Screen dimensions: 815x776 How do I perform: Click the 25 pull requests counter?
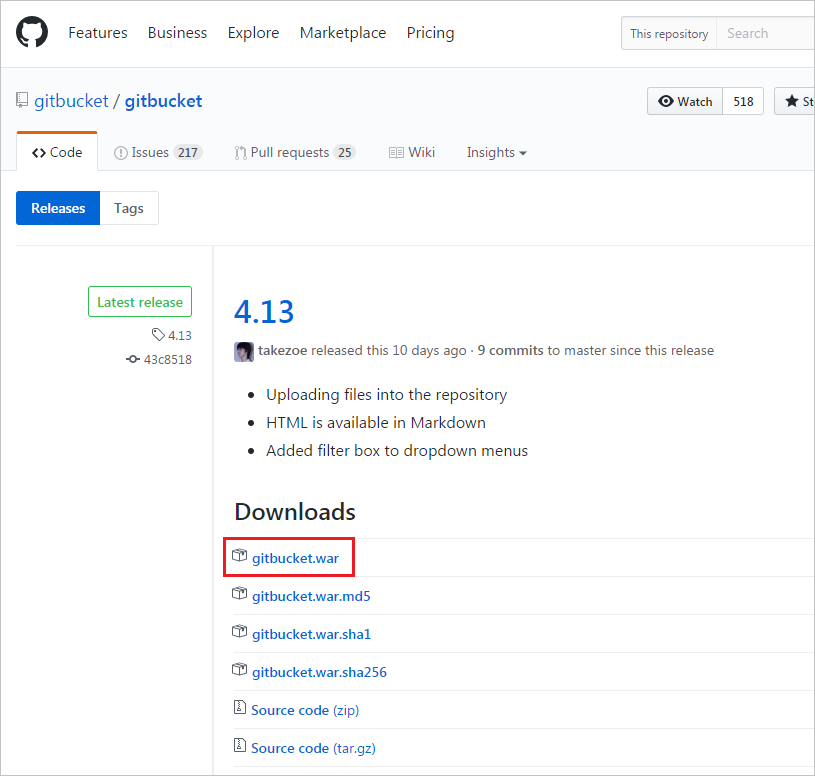point(344,152)
